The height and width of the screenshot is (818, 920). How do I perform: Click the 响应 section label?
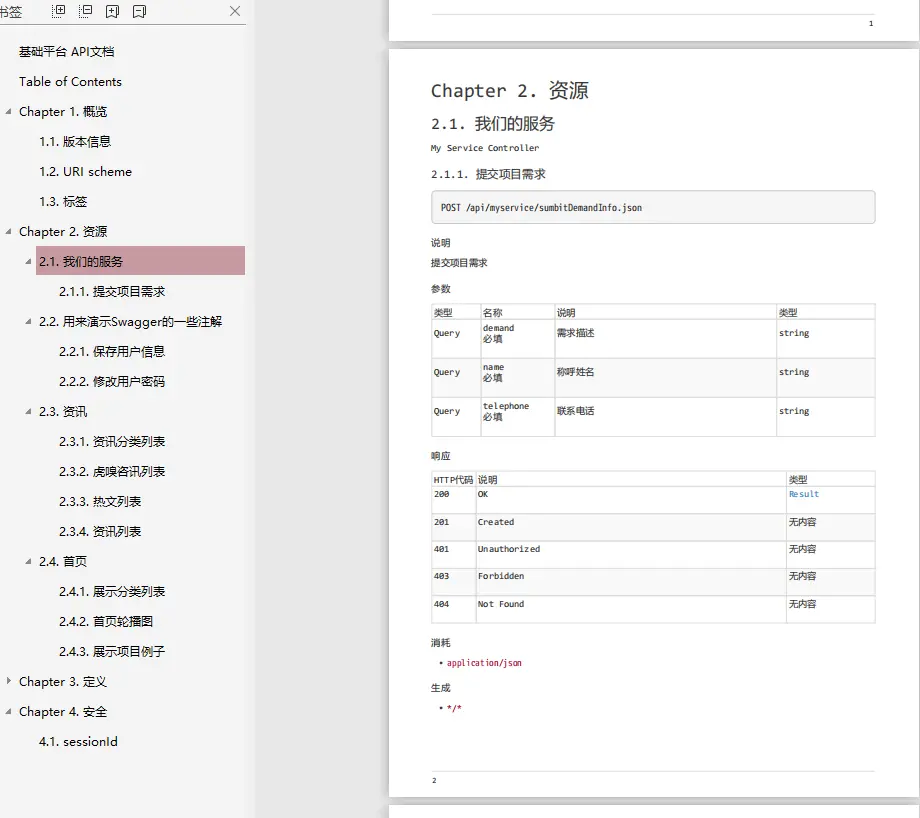point(441,455)
